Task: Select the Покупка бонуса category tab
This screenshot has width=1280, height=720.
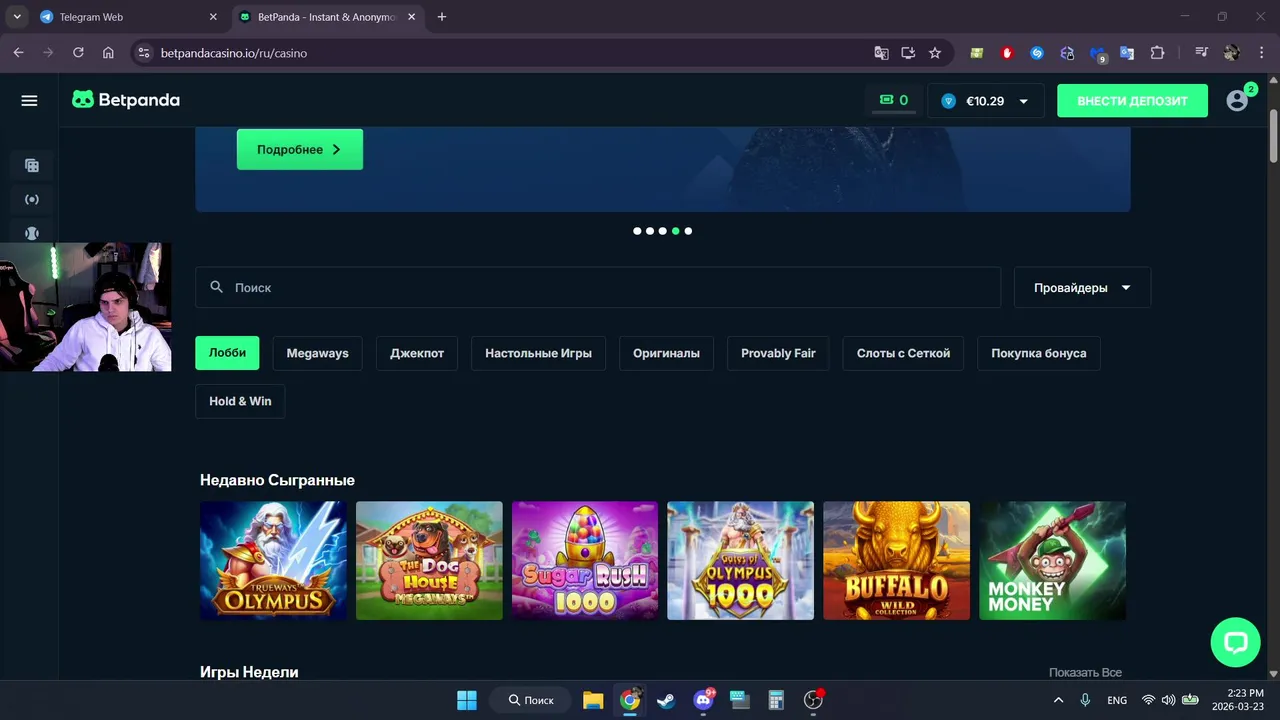Action: tap(1039, 353)
